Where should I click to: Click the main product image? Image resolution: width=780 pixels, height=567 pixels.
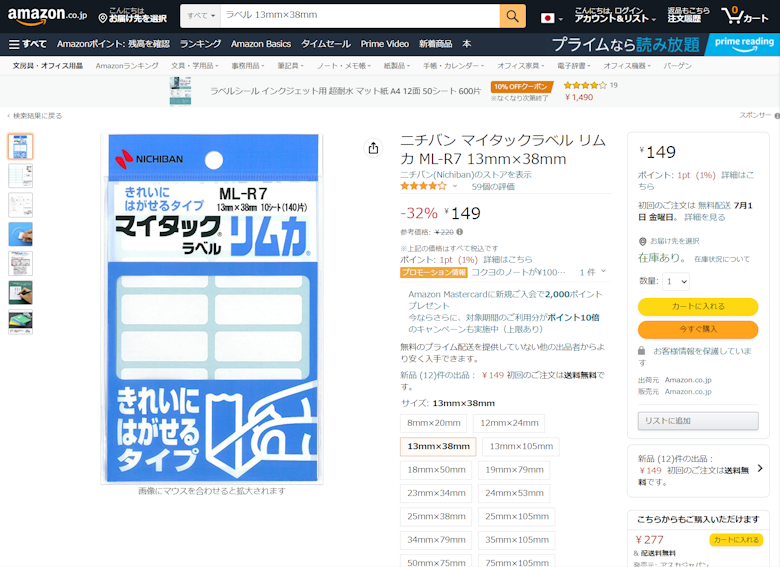212,308
